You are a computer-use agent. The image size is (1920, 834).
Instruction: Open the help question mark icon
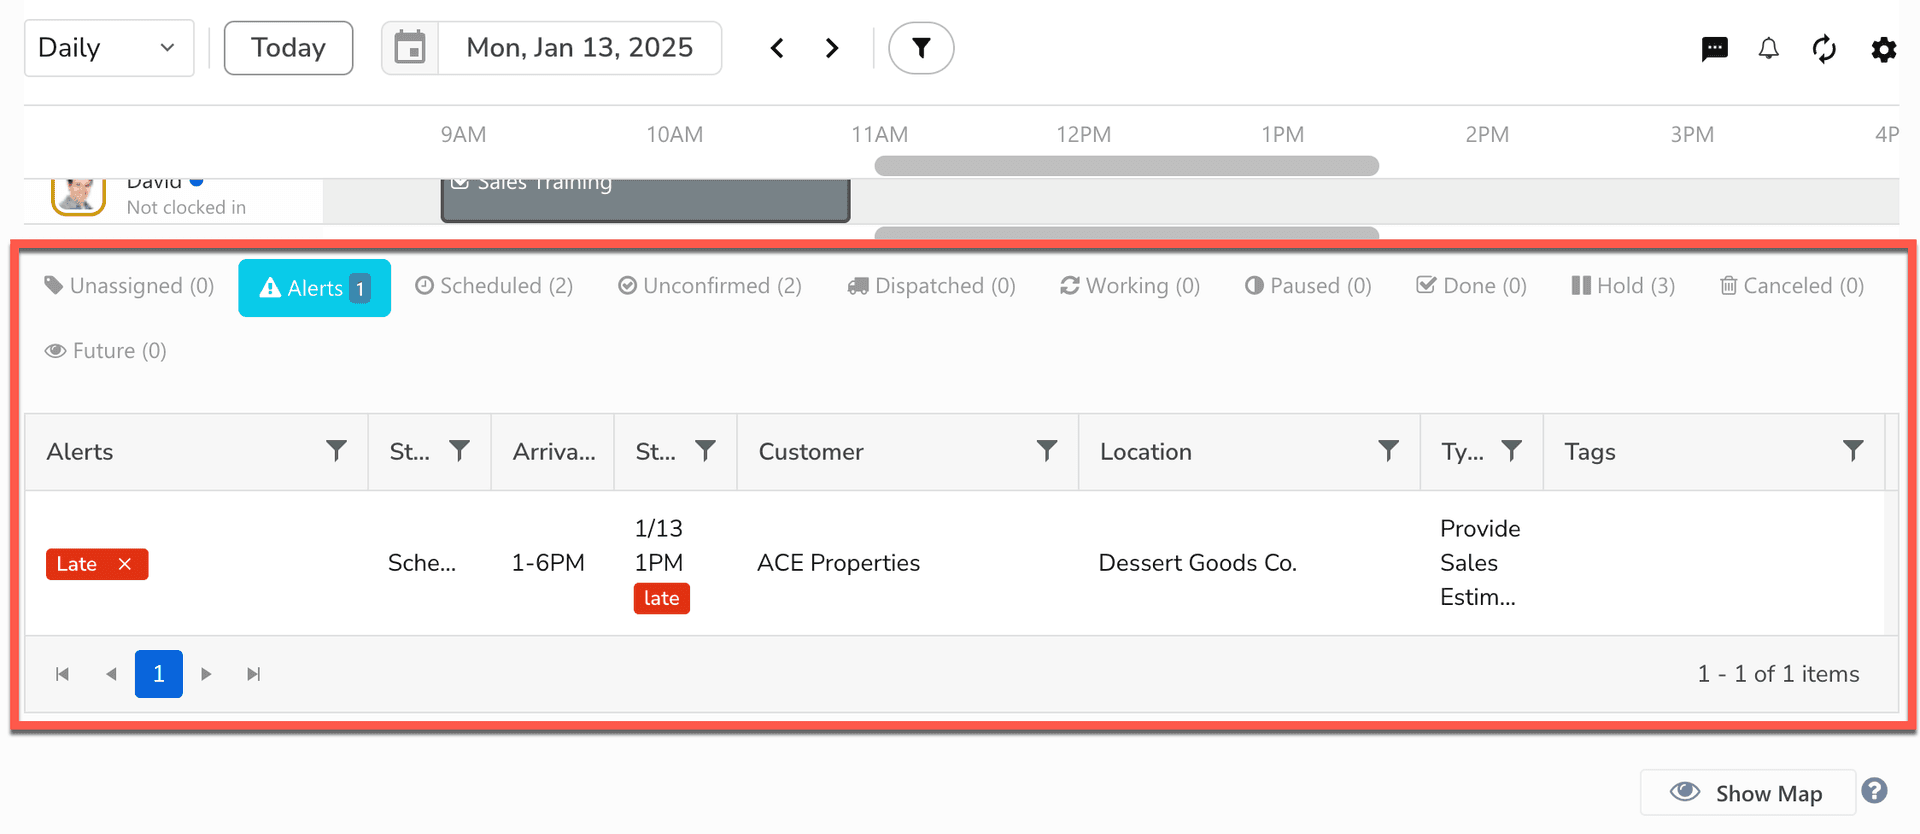1875,791
